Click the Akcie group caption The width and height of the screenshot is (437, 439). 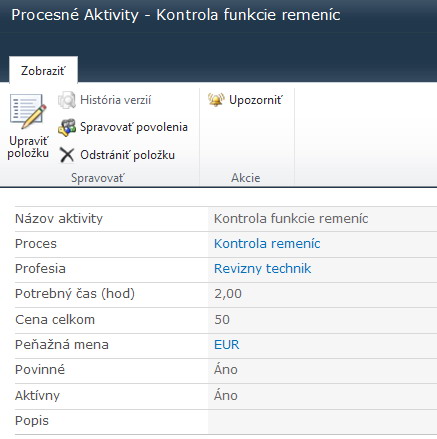click(x=246, y=178)
